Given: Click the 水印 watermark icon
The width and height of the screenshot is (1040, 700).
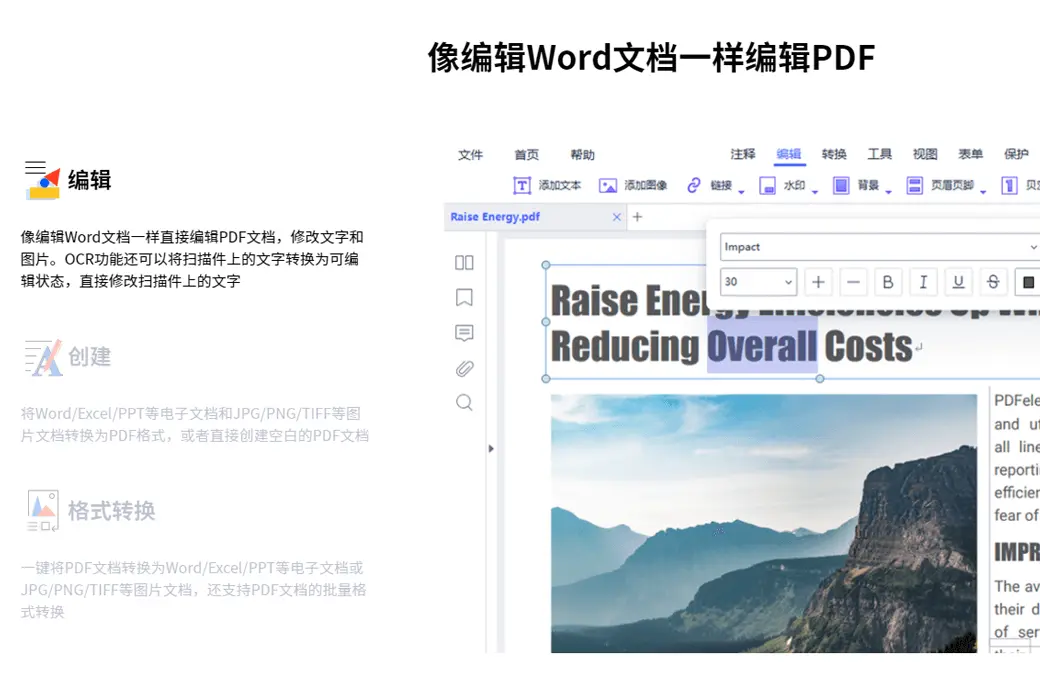Looking at the screenshot, I should click(x=767, y=186).
